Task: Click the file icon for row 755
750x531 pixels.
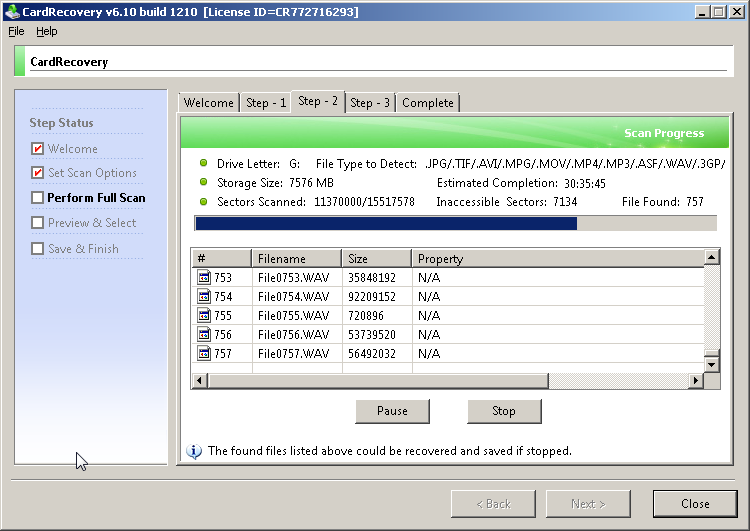Action: [204, 315]
